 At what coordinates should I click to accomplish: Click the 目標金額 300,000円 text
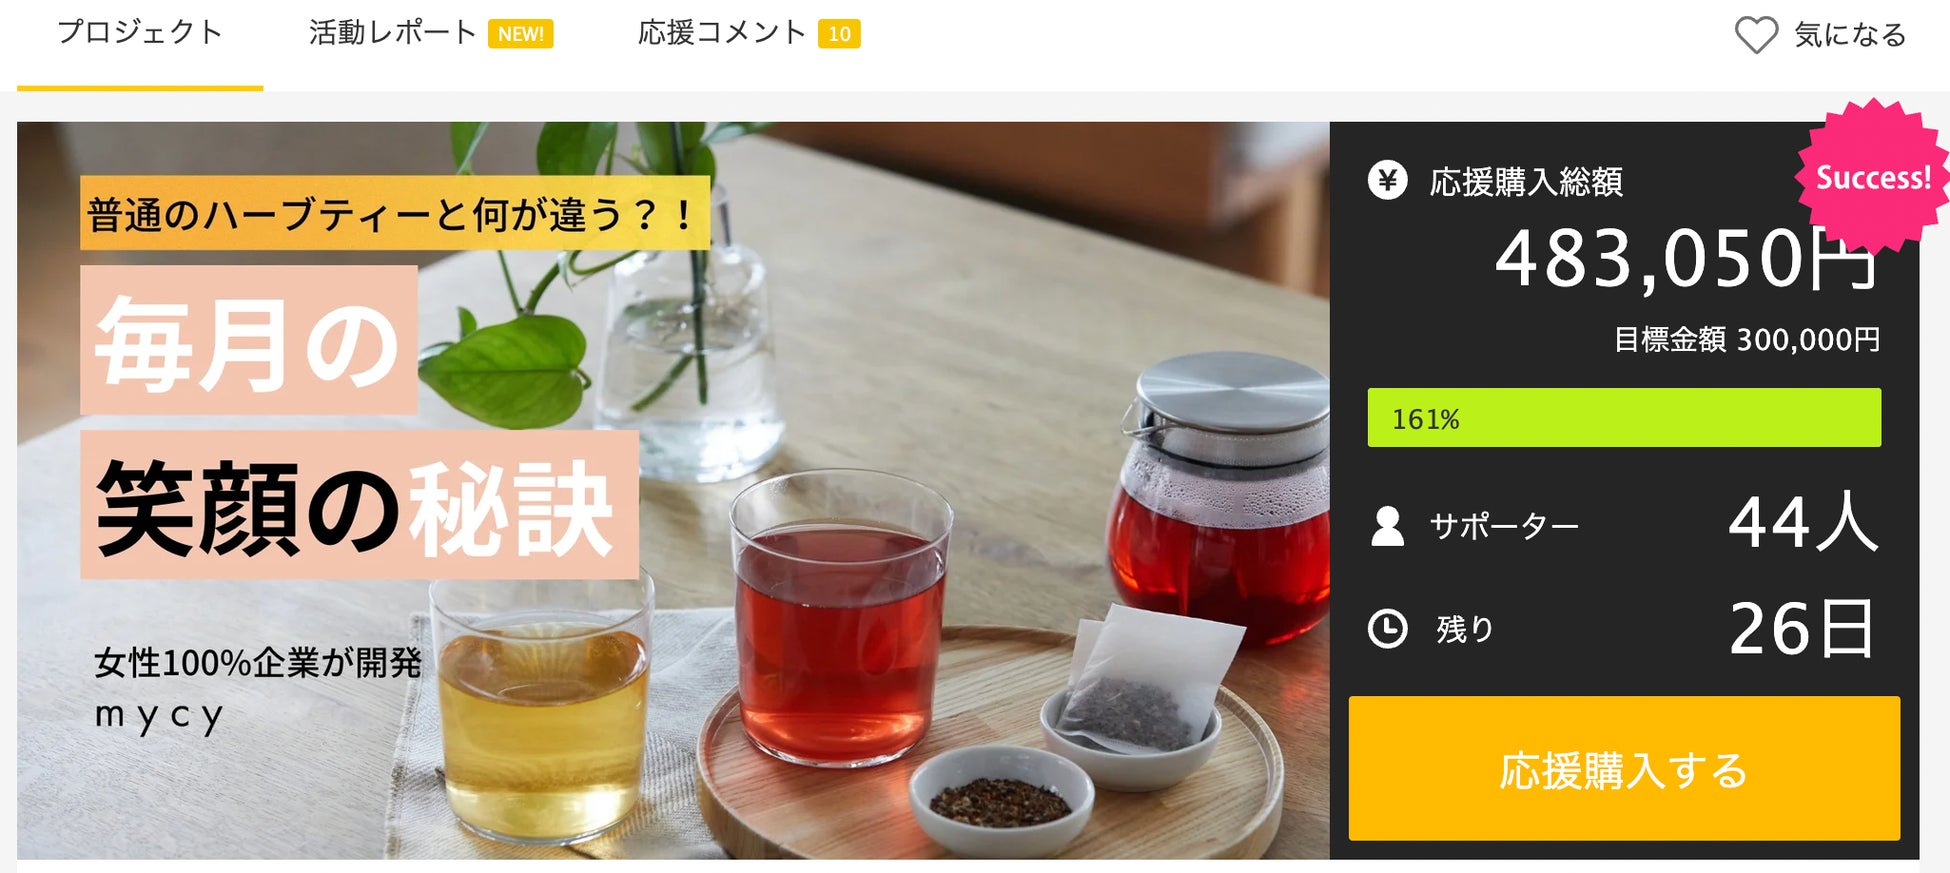tap(1747, 340)
